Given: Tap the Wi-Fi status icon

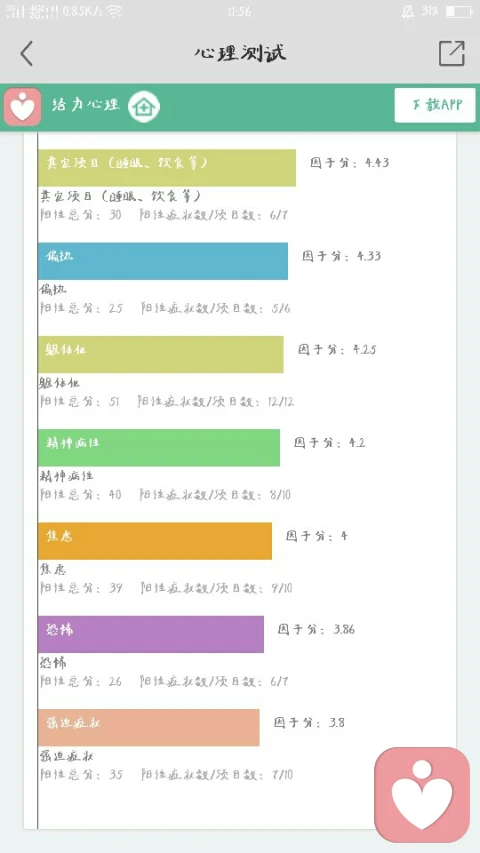Looking at the screenshot, I should pyautogui.click(x=114, y=11).
